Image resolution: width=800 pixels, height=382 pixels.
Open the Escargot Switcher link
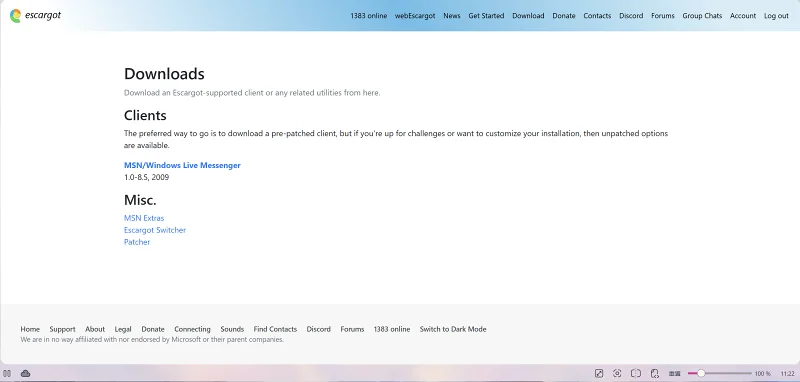pos(155,230)
